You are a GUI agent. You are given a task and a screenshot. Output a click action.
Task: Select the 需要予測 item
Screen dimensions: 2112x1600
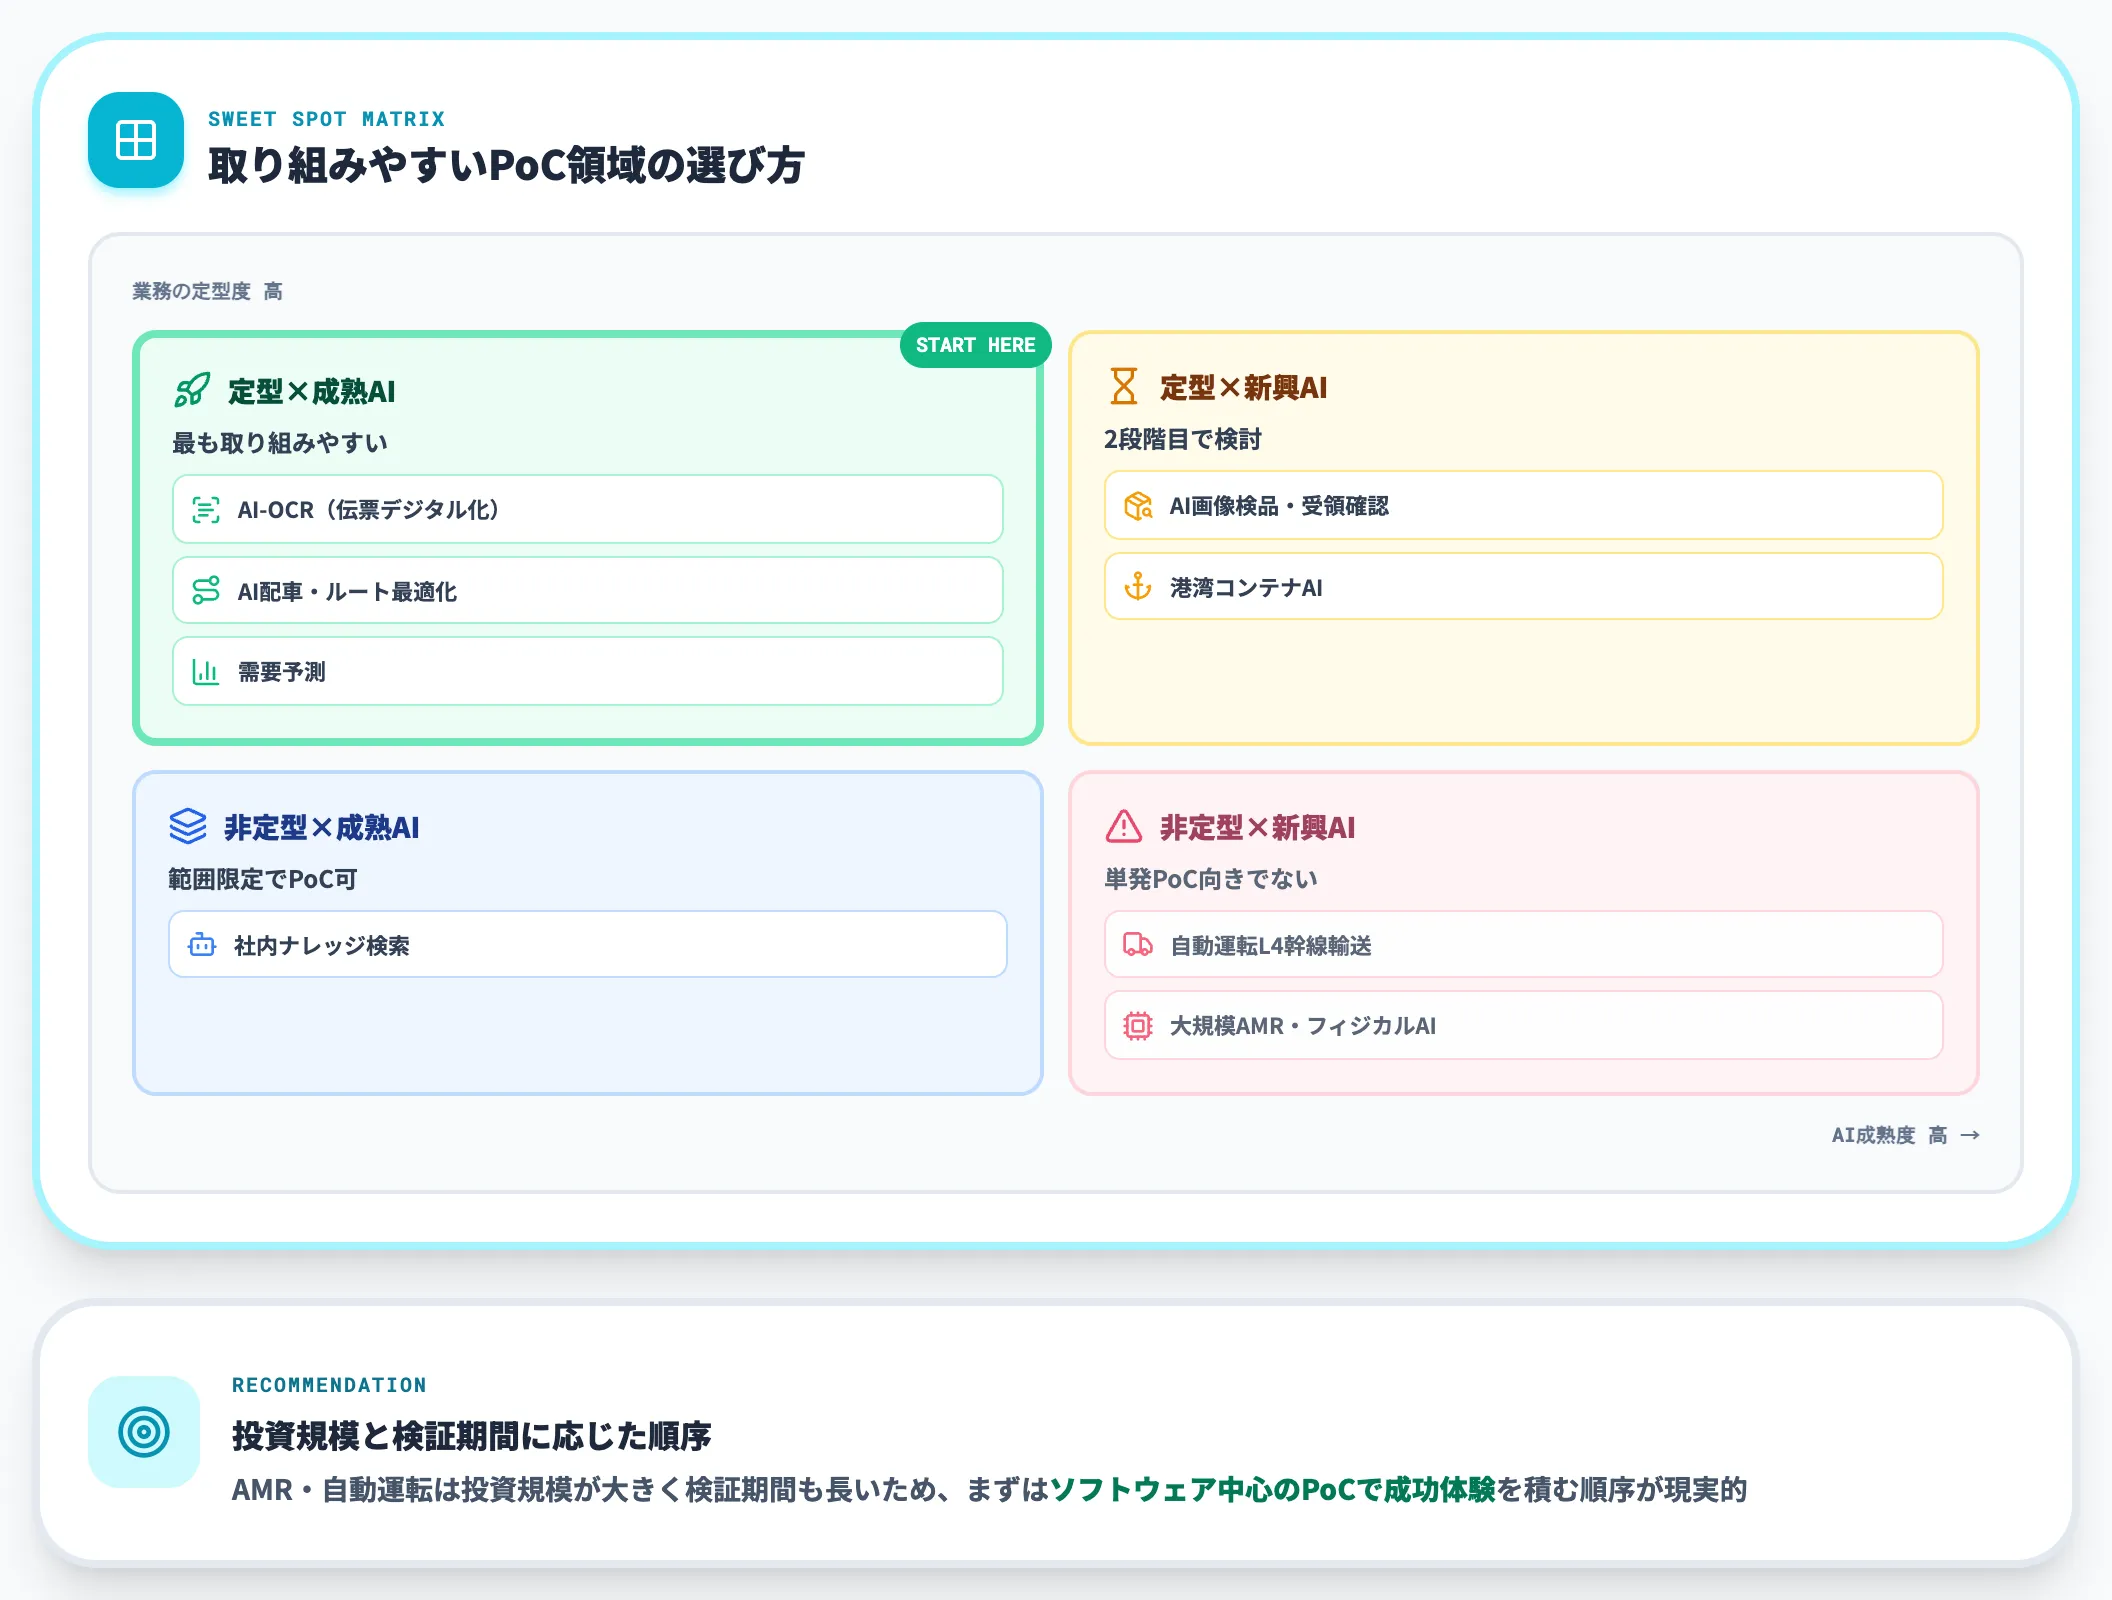click(x=588, y=672)
